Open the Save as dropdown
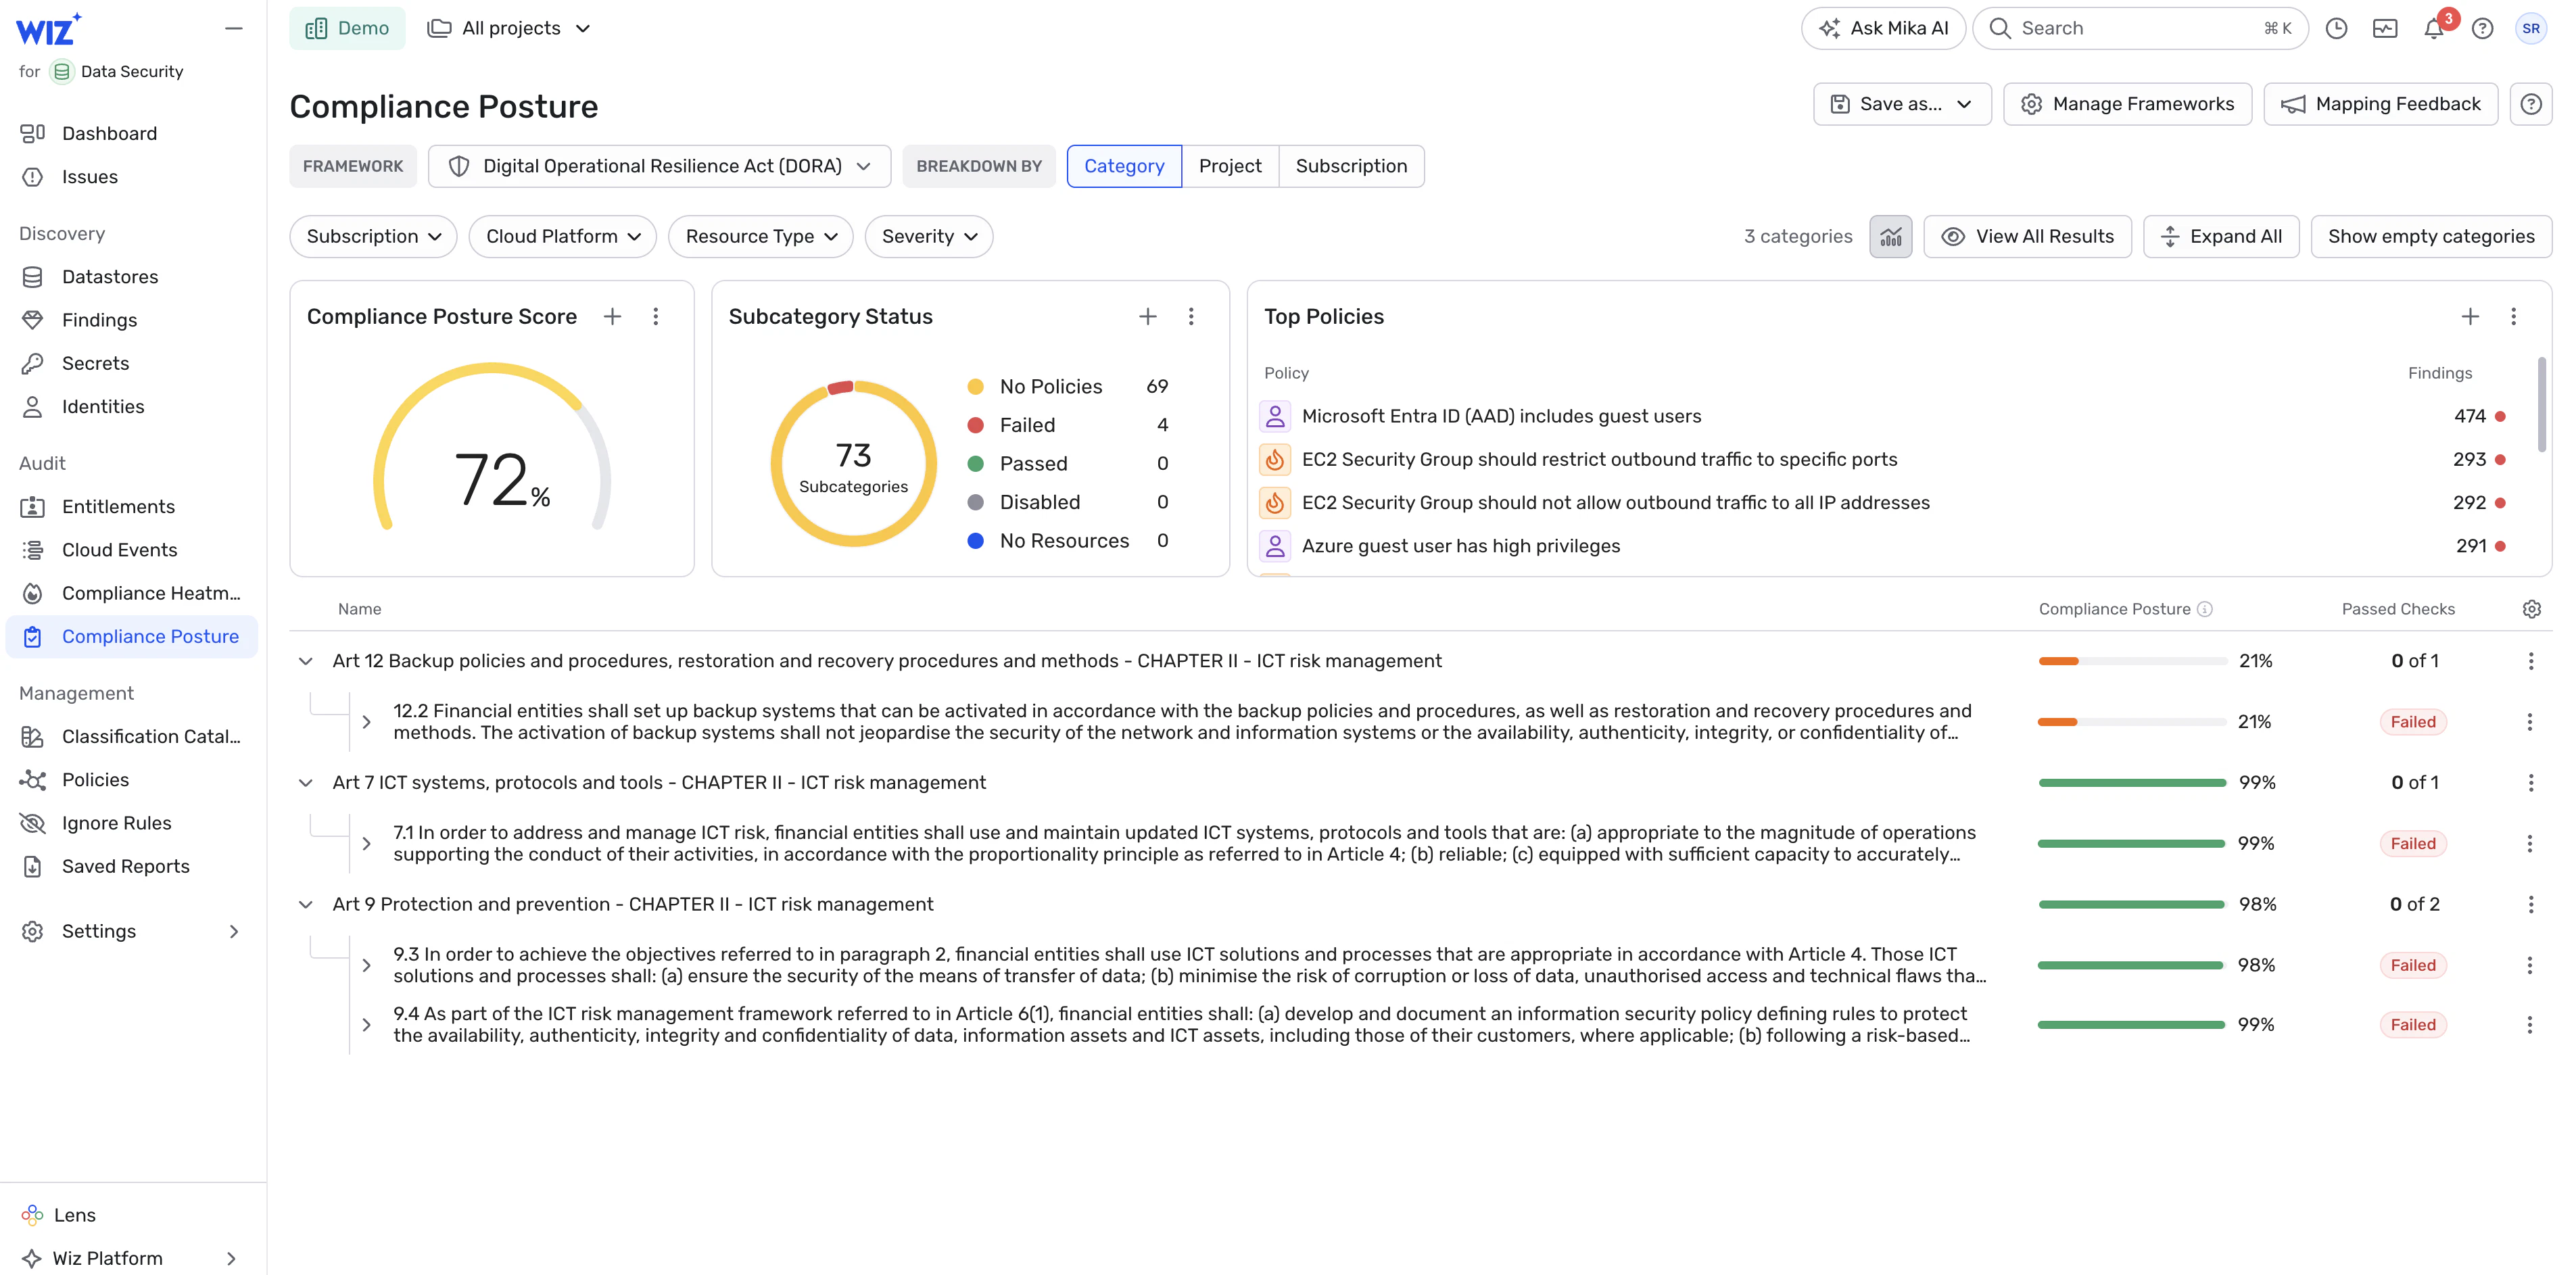 click(1901, 104)
